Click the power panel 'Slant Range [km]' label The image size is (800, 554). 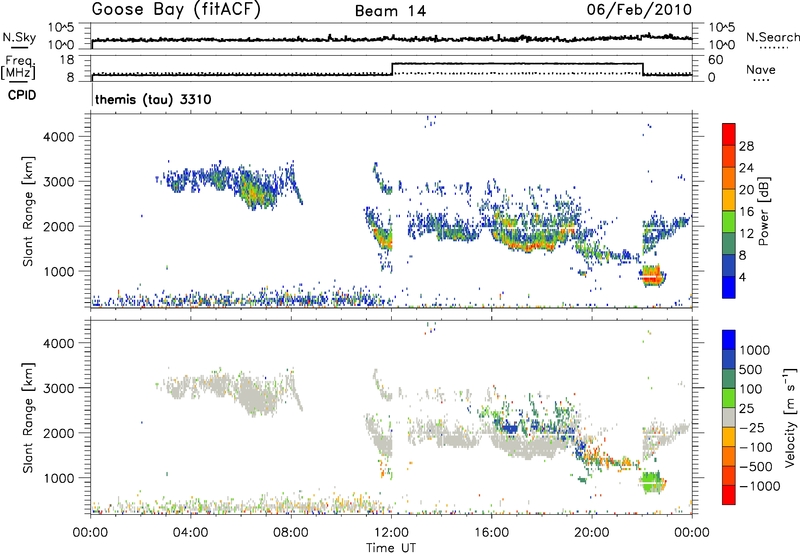point(28,211)
